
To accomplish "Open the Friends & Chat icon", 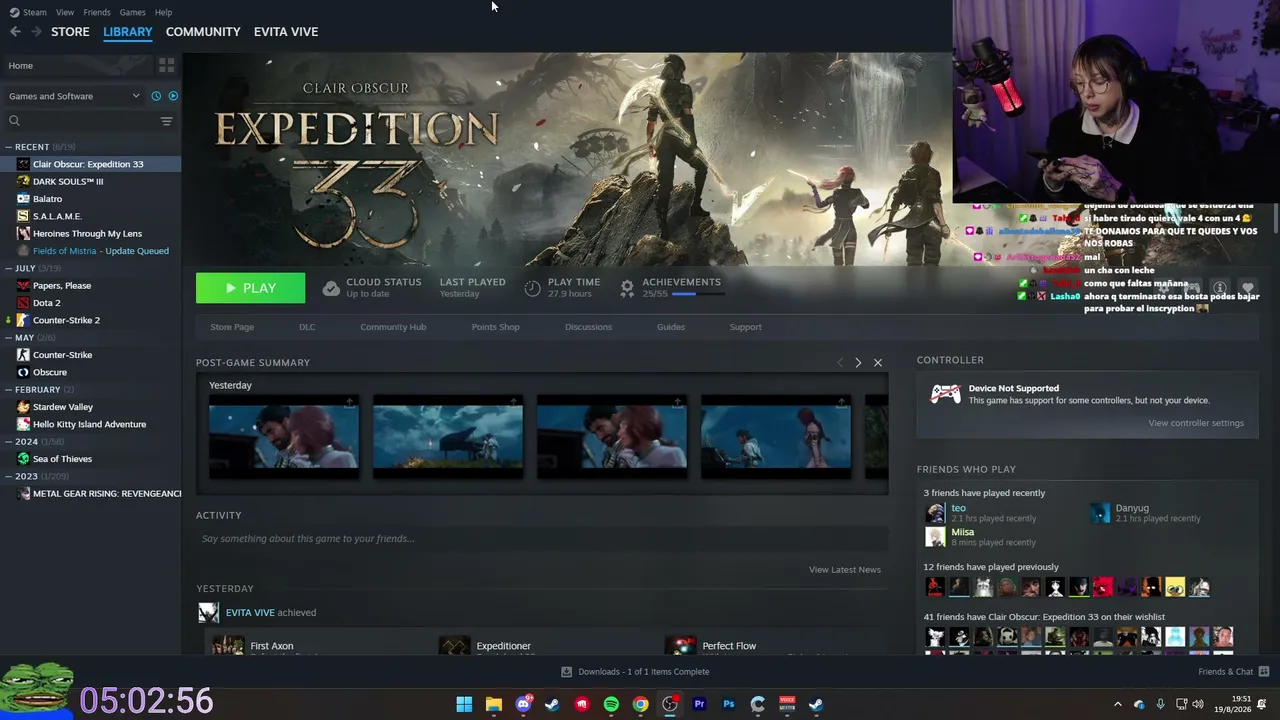I will click(1264, 671).
